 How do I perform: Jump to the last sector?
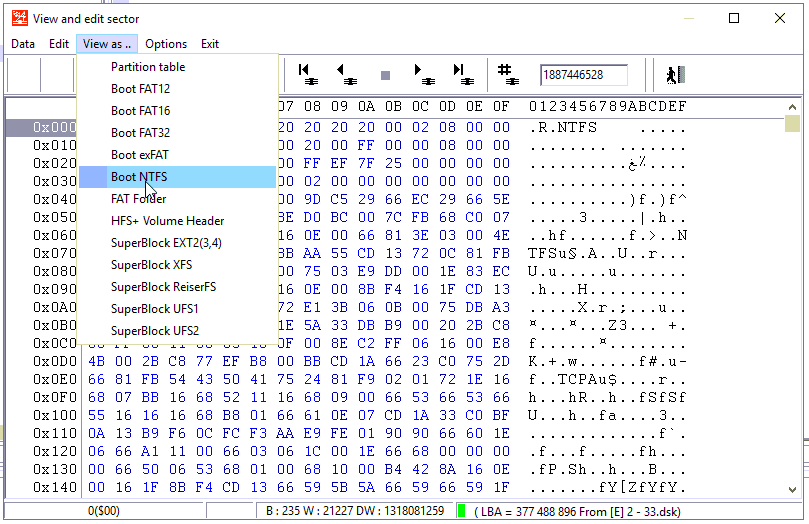point(462,75)
